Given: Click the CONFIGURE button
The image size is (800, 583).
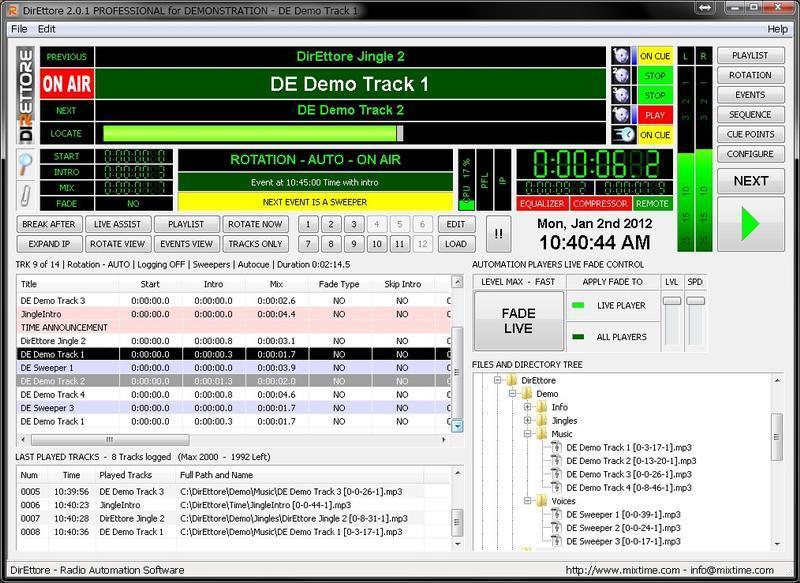Looking at the screenshot, I should 751,154.
